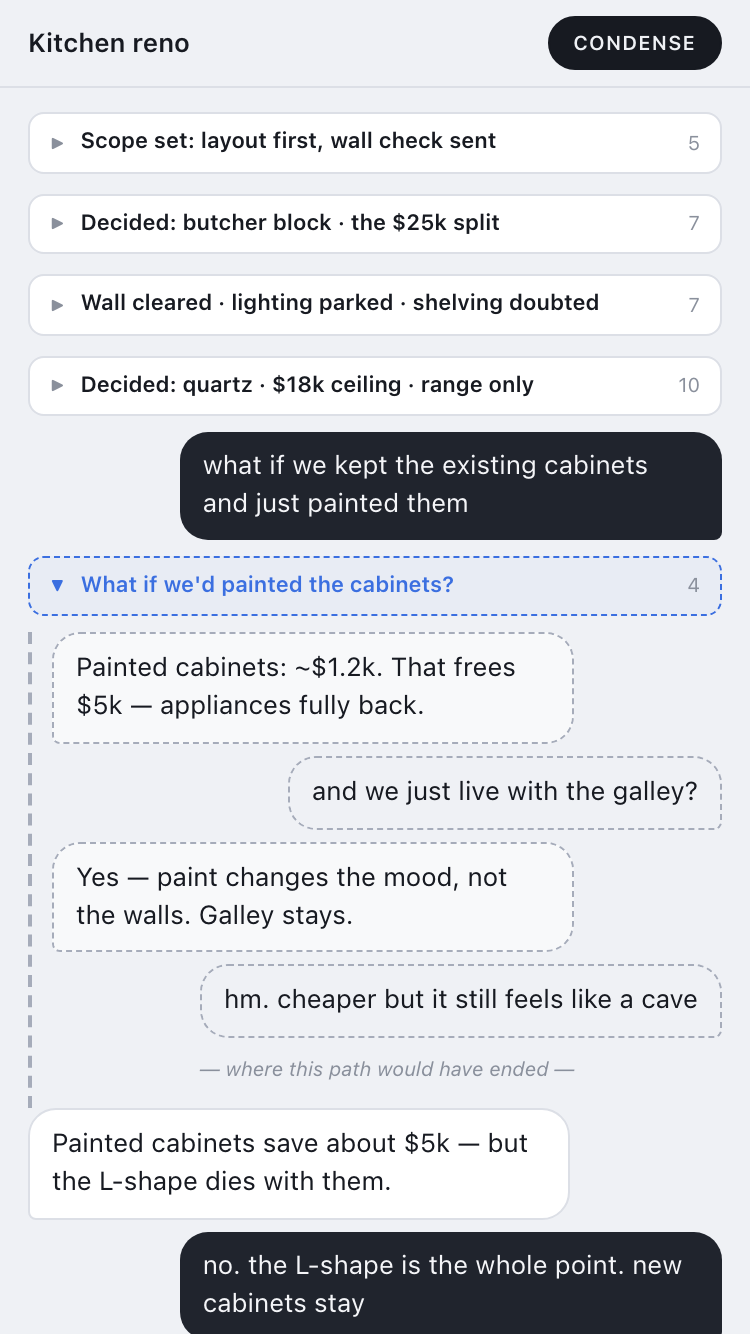Expand the arrow next to "Decided: butcher block"
750x1334 pixels.
58,224
